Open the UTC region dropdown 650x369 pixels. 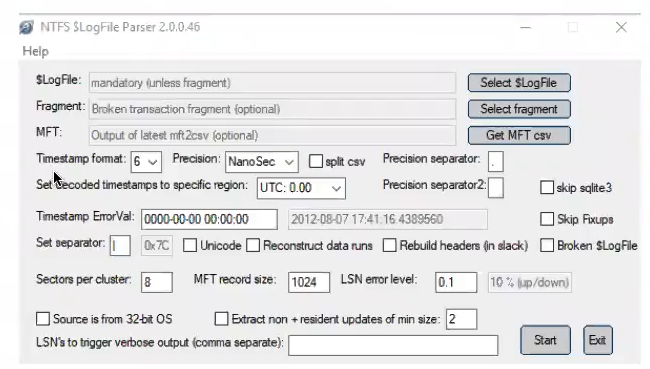pos(301,188)
